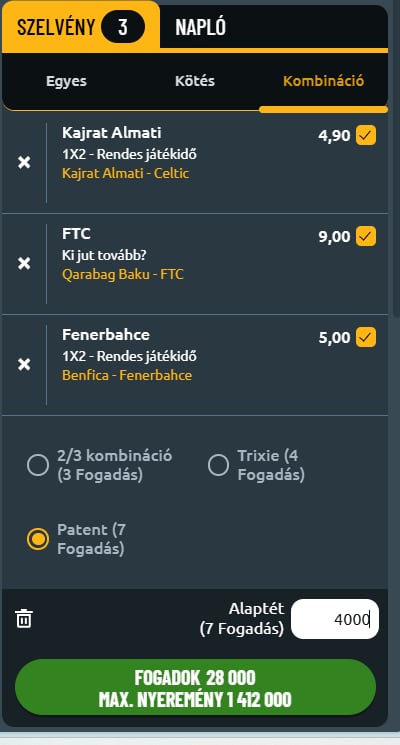Remove the FTC bet with X icon
The height and width of the screenshot is (745, 400).
click(x=24, y=264)
